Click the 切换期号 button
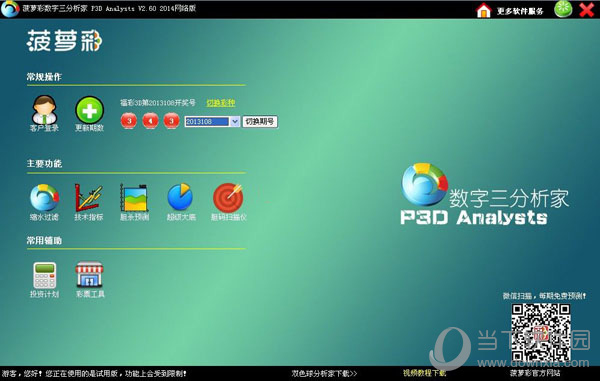Viewport: 600px width, 381px height. (260, 122)
